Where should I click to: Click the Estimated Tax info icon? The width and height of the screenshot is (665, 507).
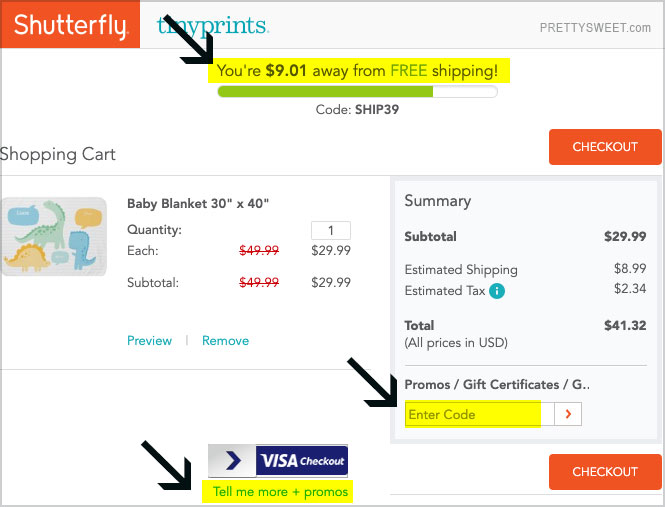pyautogui.click(x=497, y=291)
